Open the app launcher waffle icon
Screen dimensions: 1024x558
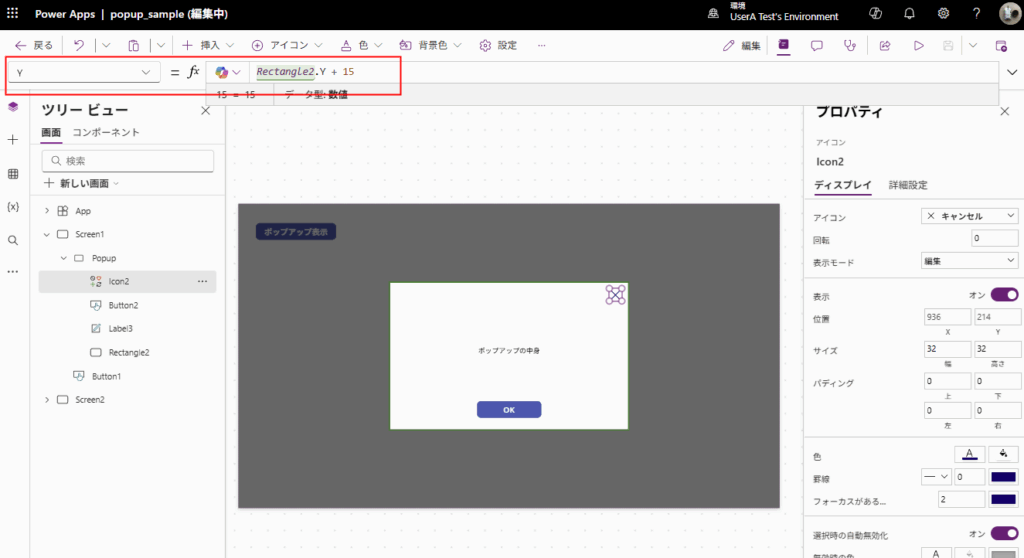click(12, 13)
